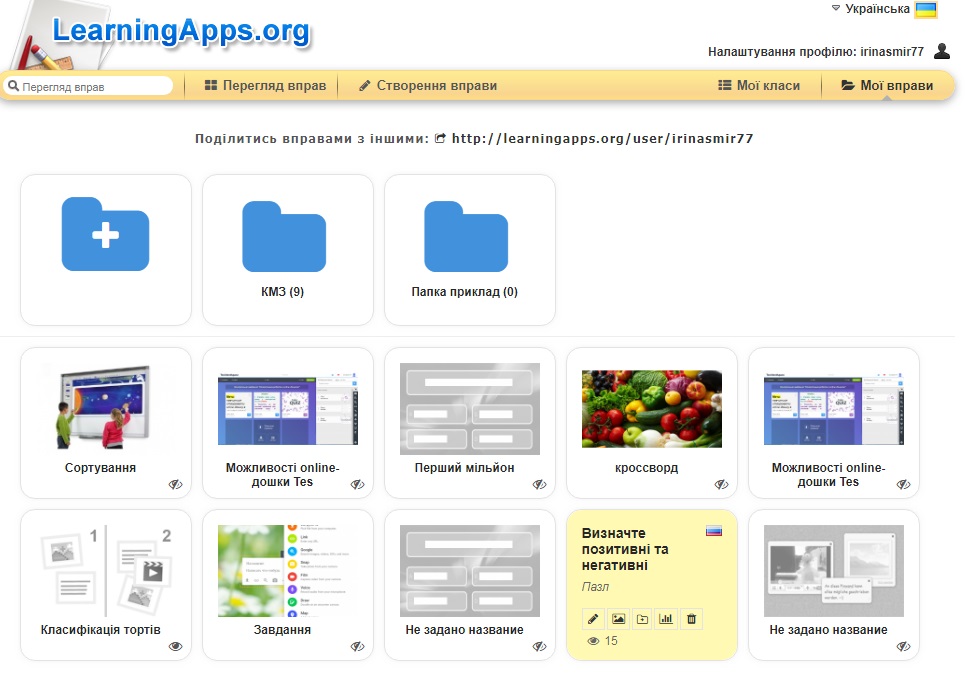Click the Перший мільйон exercise thumbnail
This screenshot has height=683, width=979.
pyautogui.click(x=470, y=409)
